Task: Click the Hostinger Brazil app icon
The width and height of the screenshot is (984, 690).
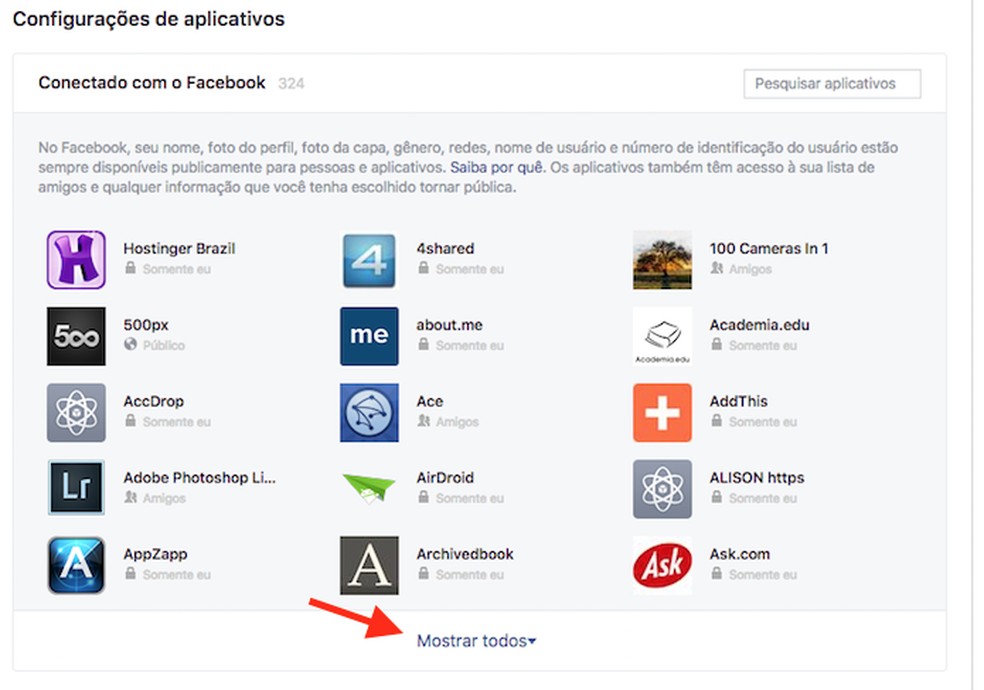Action: click(x=76, y=262)
